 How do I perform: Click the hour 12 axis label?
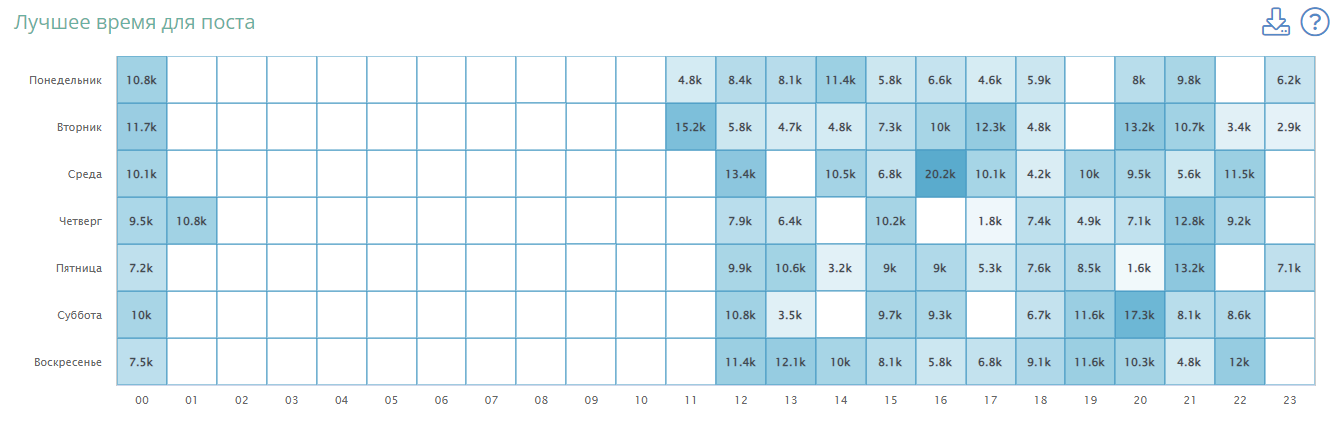(741, 400)
